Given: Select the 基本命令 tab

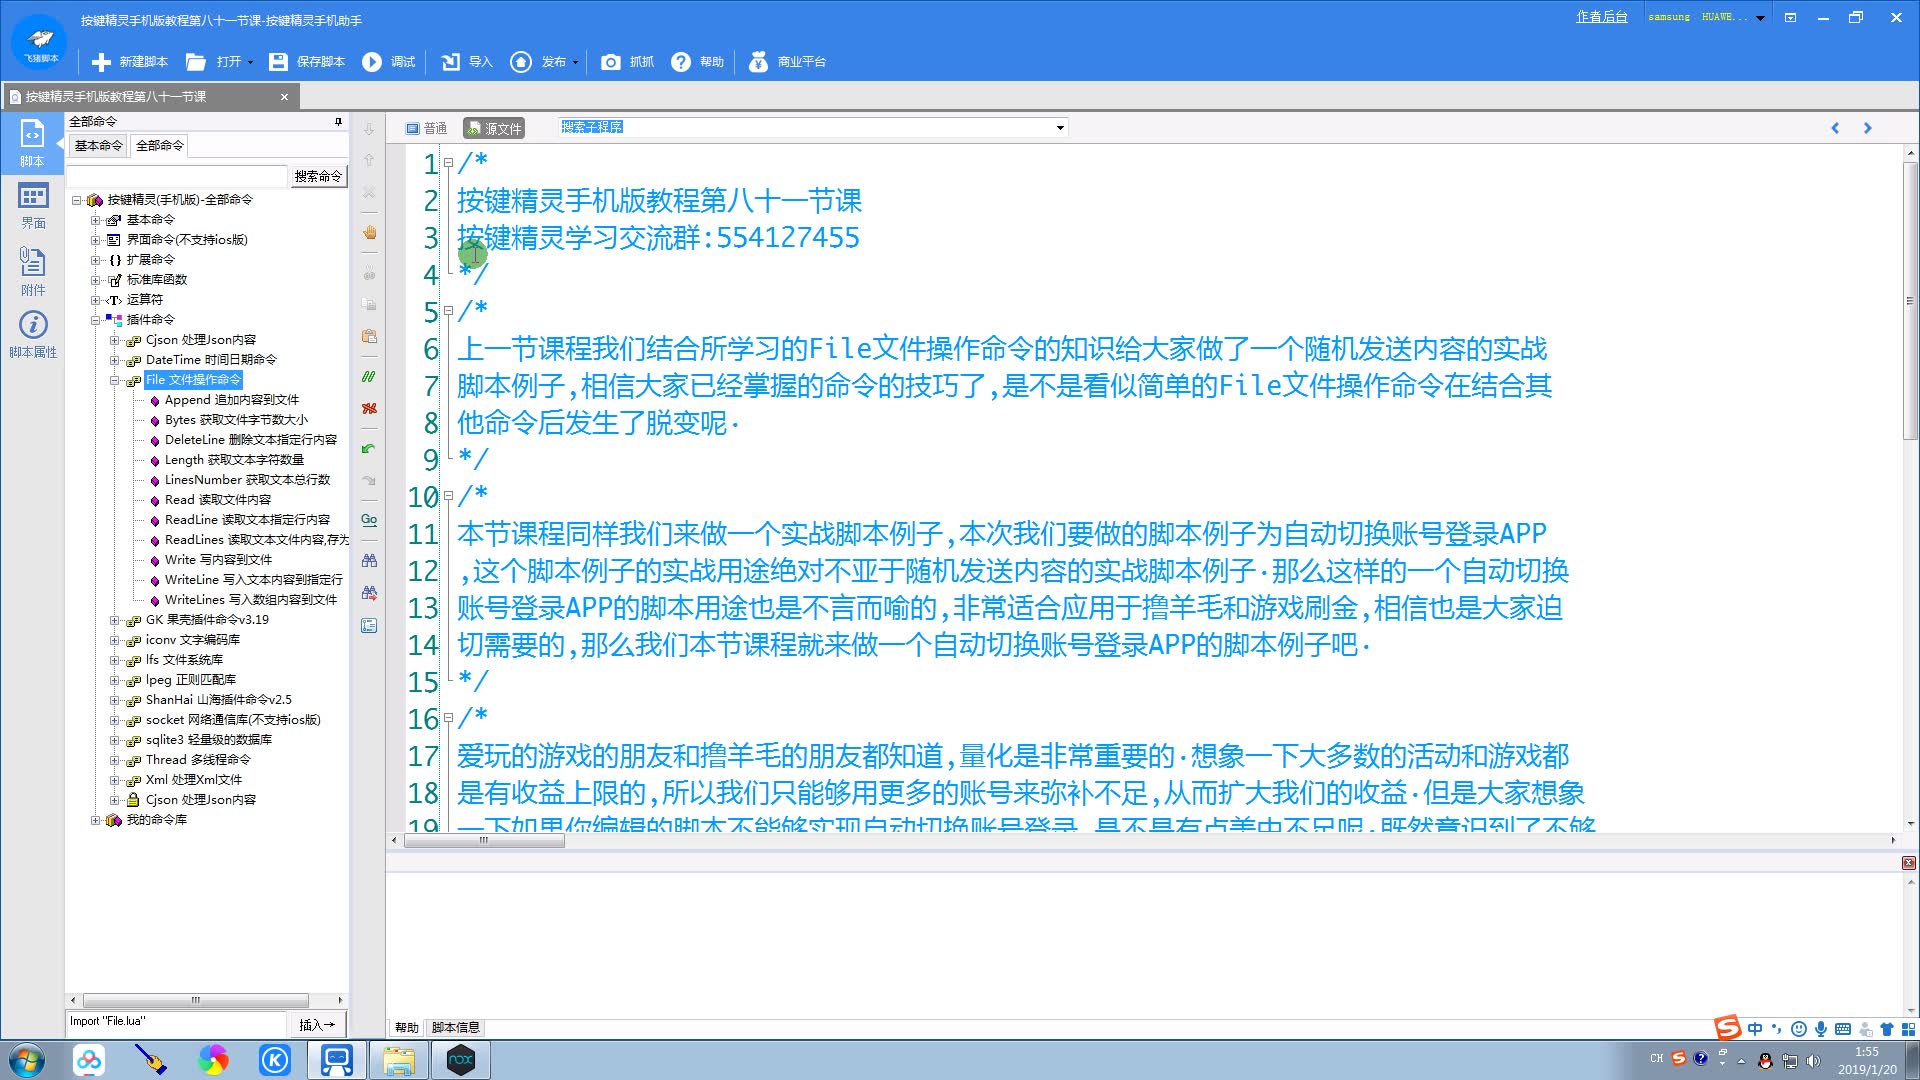Looking at the screenshot, I should (98, 146).
